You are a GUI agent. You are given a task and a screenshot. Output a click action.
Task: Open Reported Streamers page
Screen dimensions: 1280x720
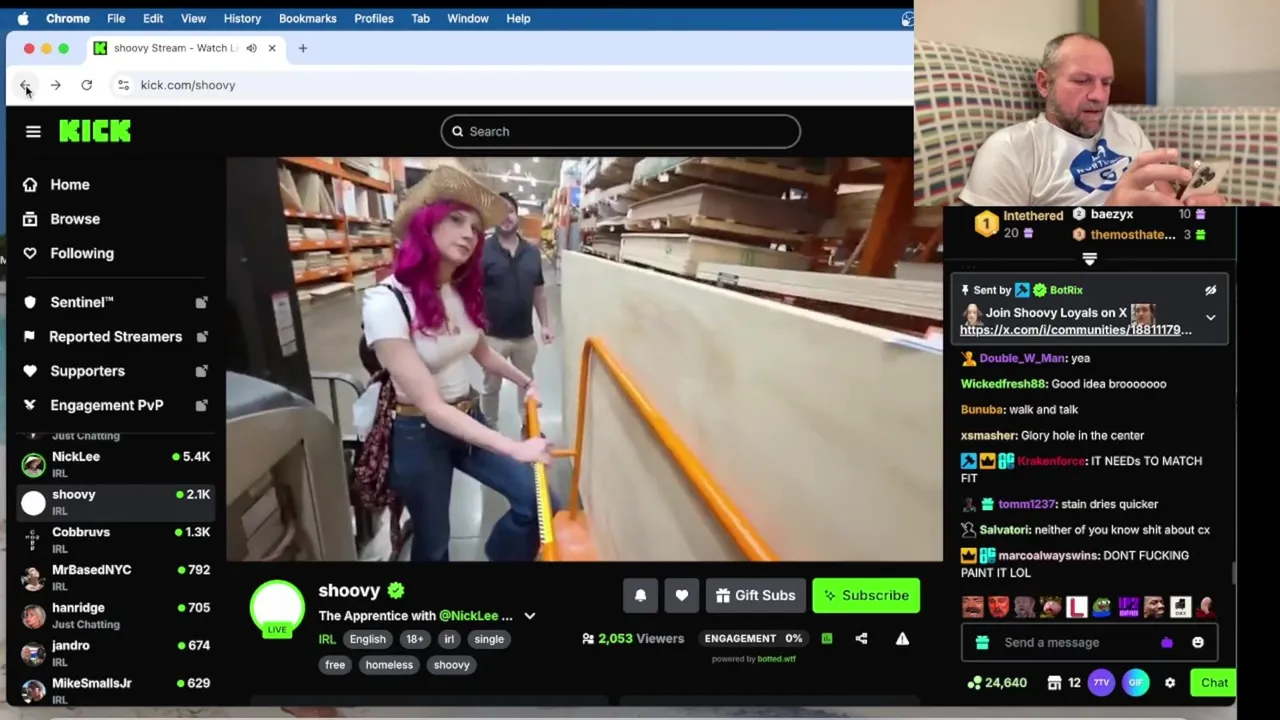tap(115, 336)
